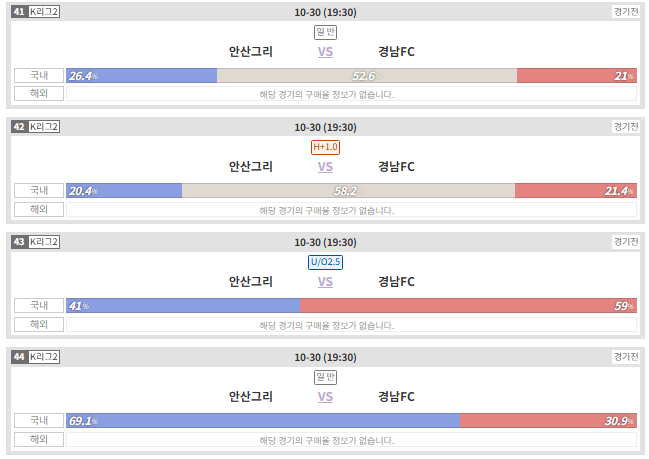Click the match number 42 badge
Viewport: 649px width, 459px height.
pyautogui.click(x=19, y=127)
